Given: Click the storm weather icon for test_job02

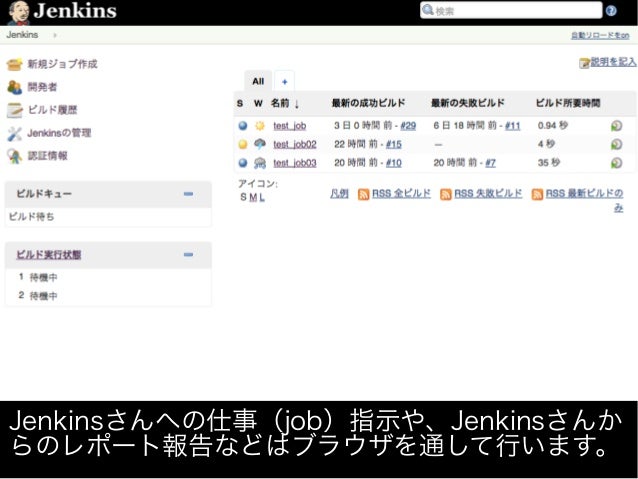Looking at the screenshot, I should point(260,144).
